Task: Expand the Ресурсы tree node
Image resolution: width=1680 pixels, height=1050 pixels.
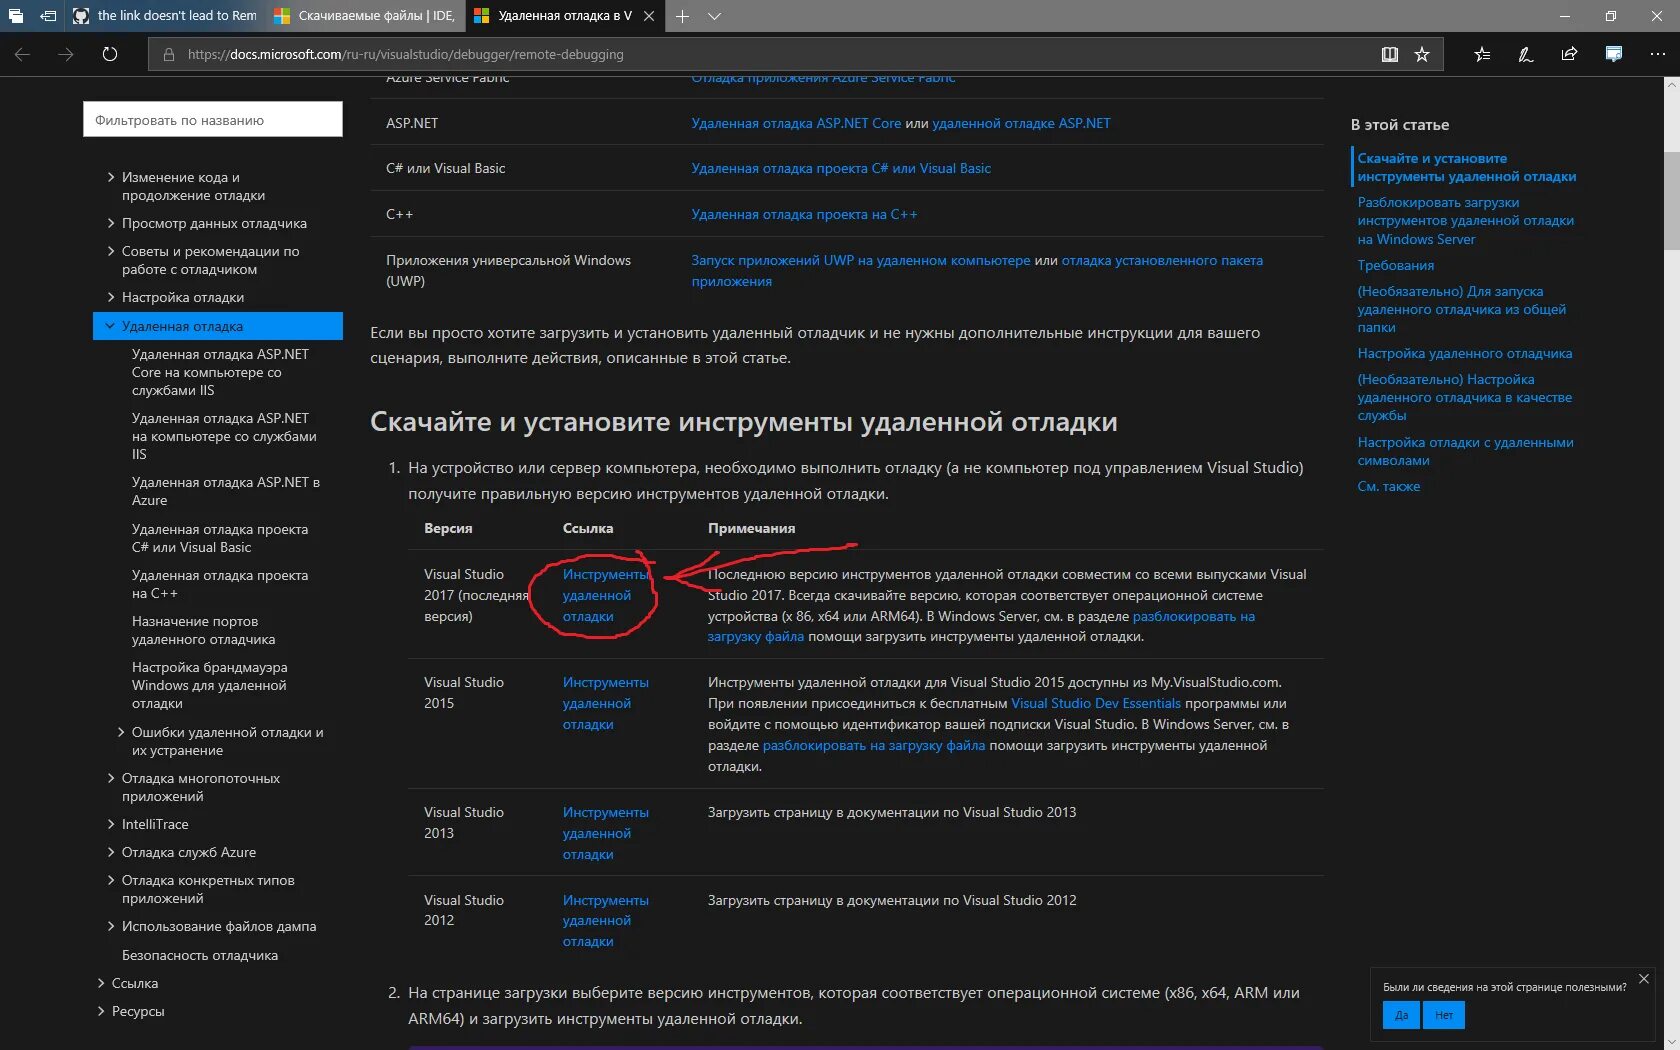Action: click(x=101, y=1011)
